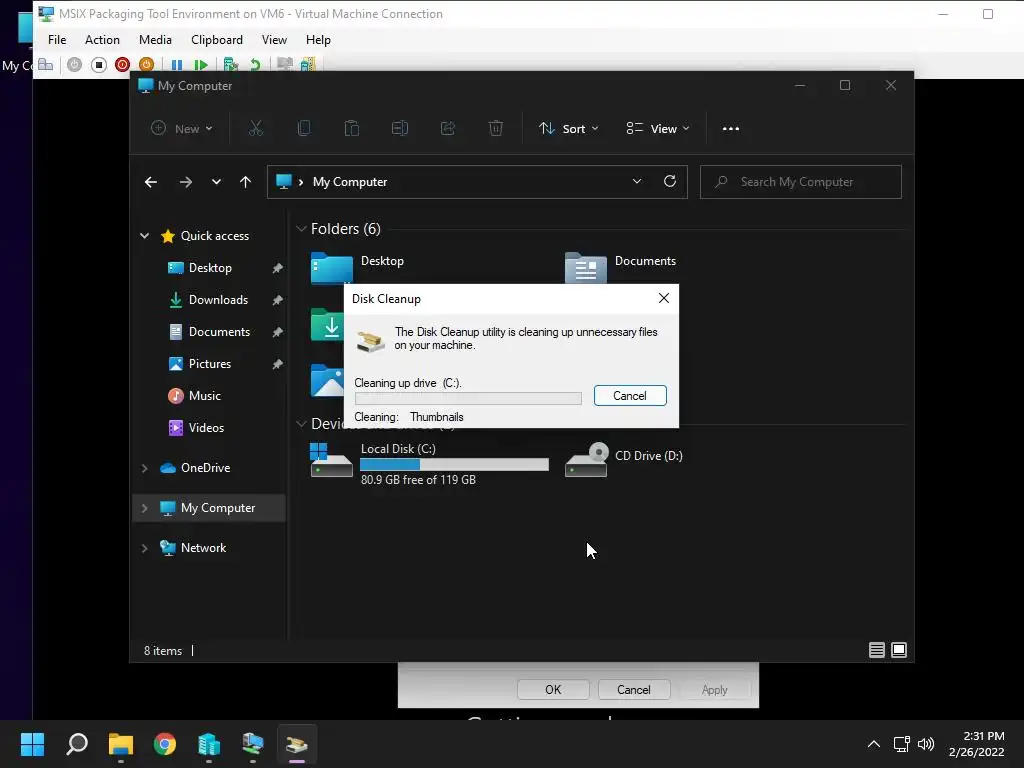Open the Windows Start menu

[x=32, y=744]
